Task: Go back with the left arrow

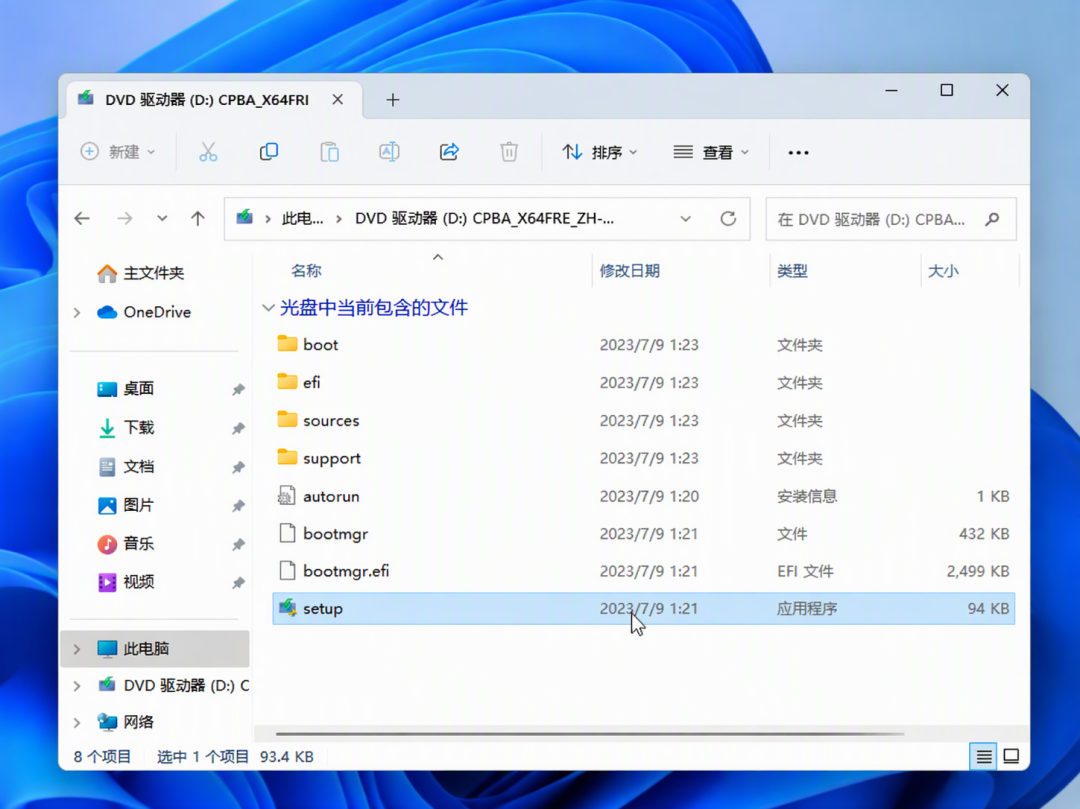Action: pos(82,219)
